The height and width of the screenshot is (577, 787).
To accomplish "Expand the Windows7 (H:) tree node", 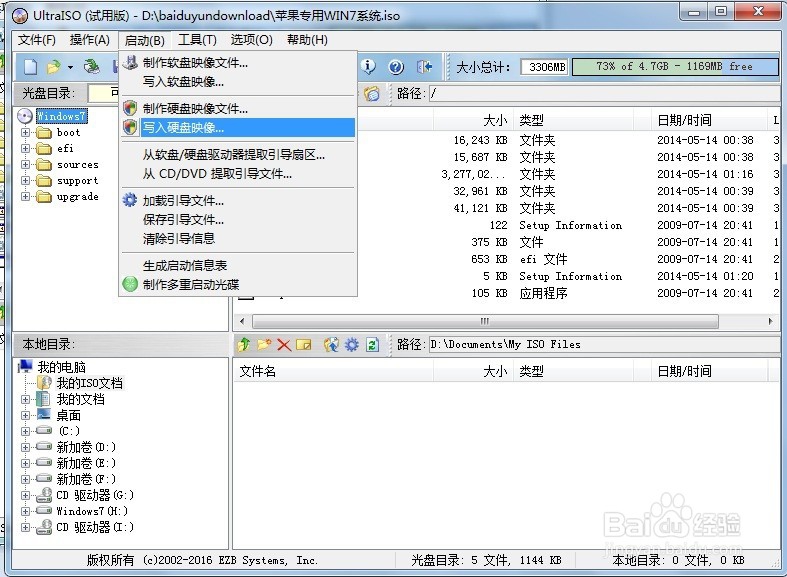I will pos(25,511).
